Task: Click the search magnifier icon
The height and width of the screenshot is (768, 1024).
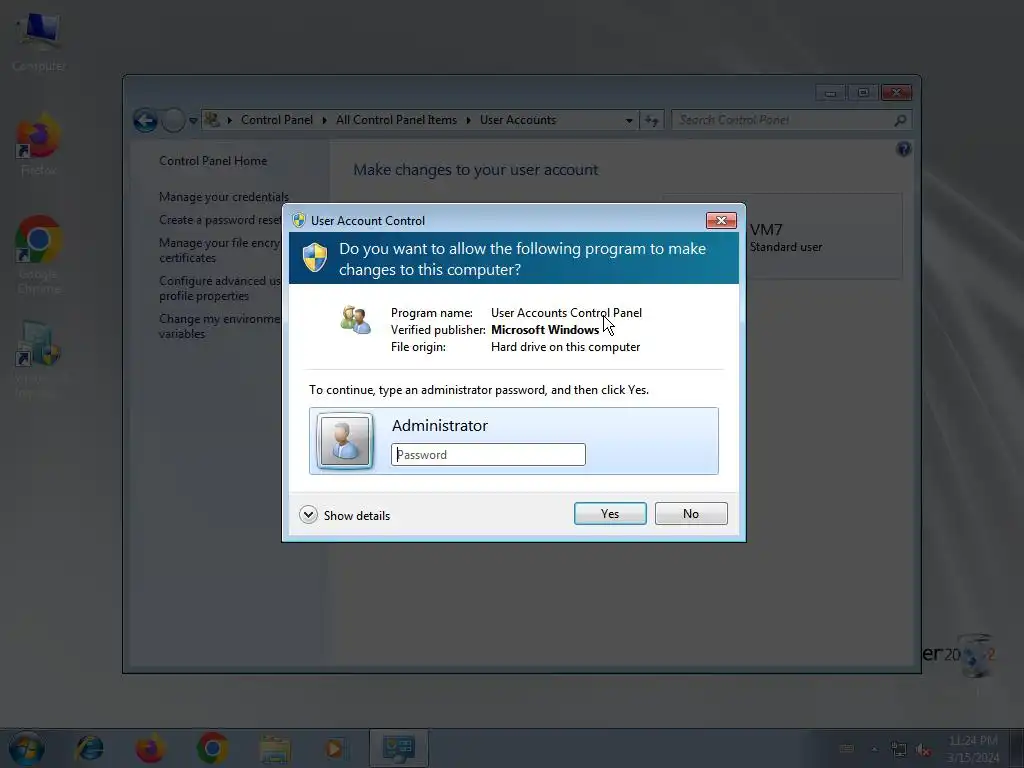Action: coord(900,120)
